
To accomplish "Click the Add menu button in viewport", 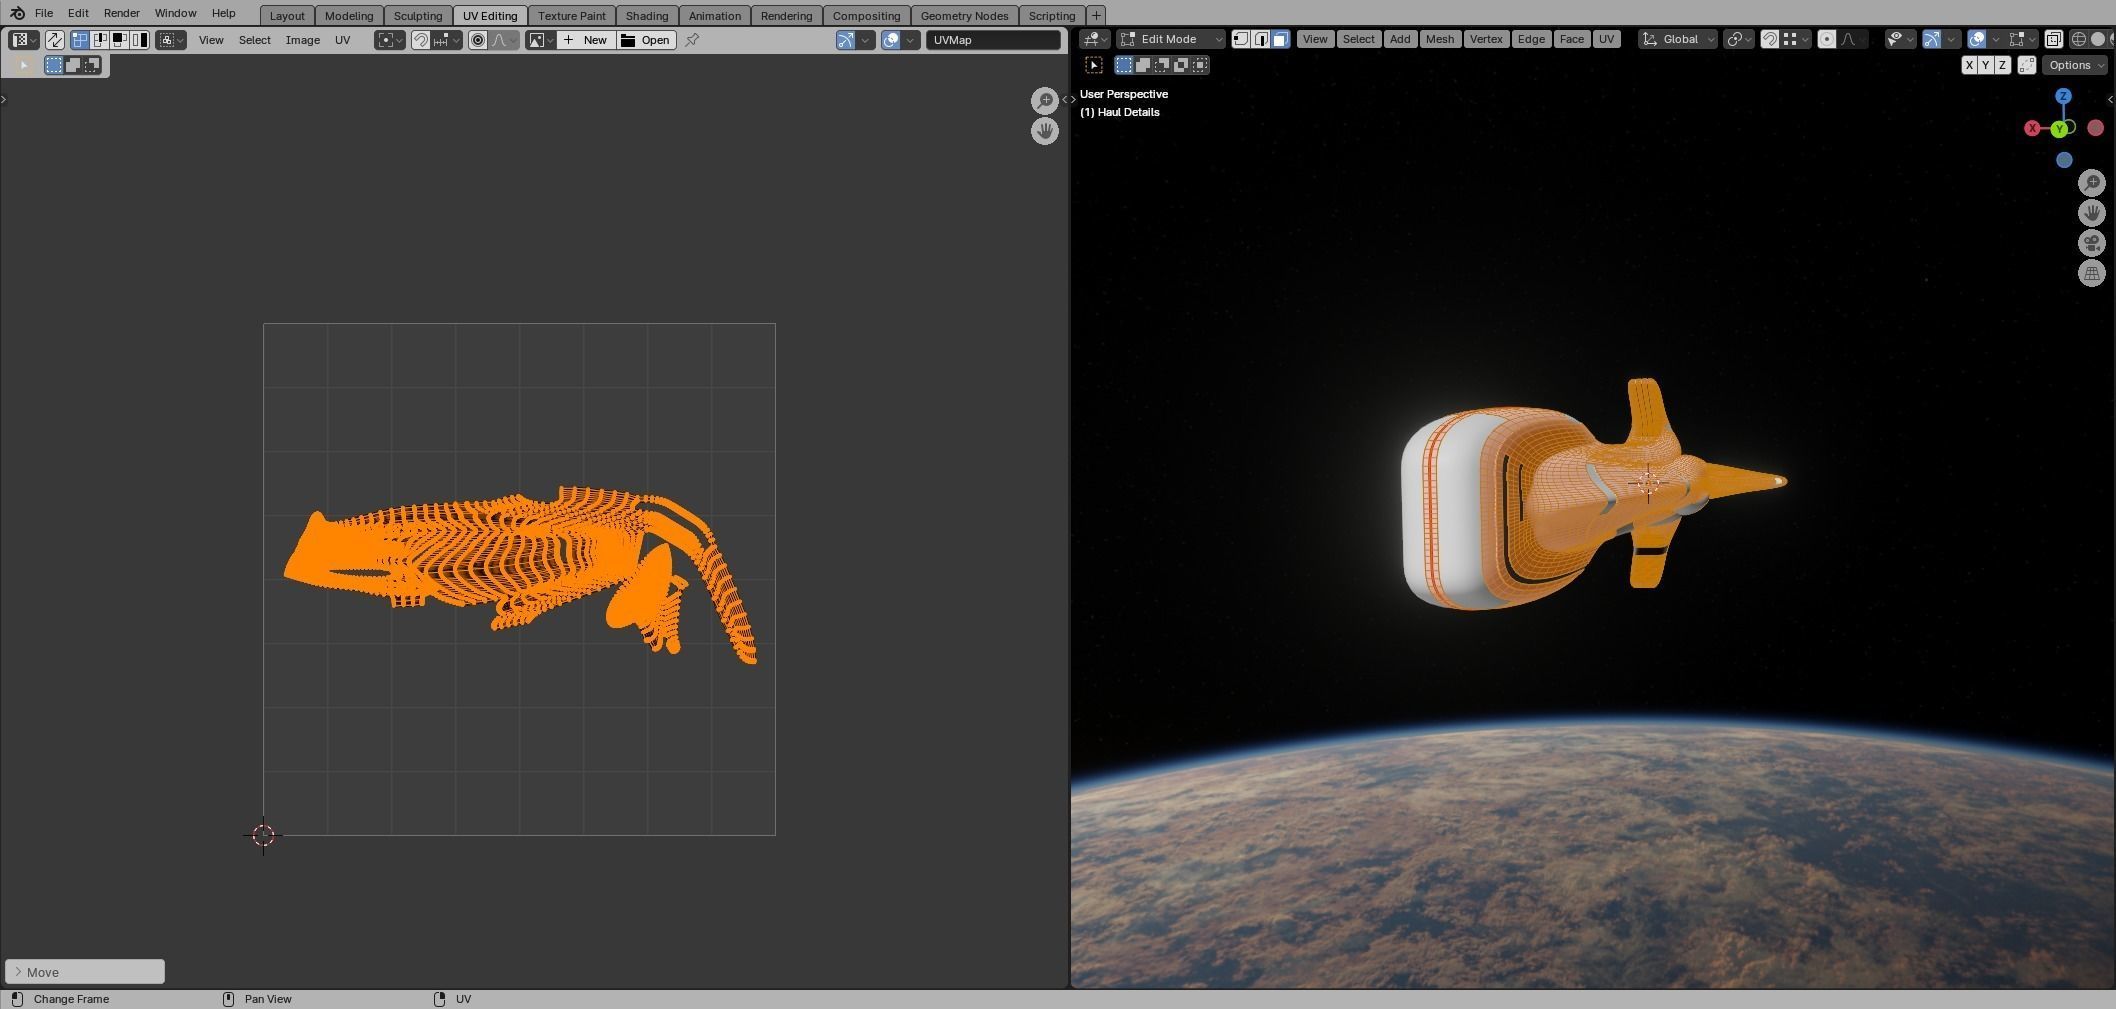I will click(x=1400, y=39).
